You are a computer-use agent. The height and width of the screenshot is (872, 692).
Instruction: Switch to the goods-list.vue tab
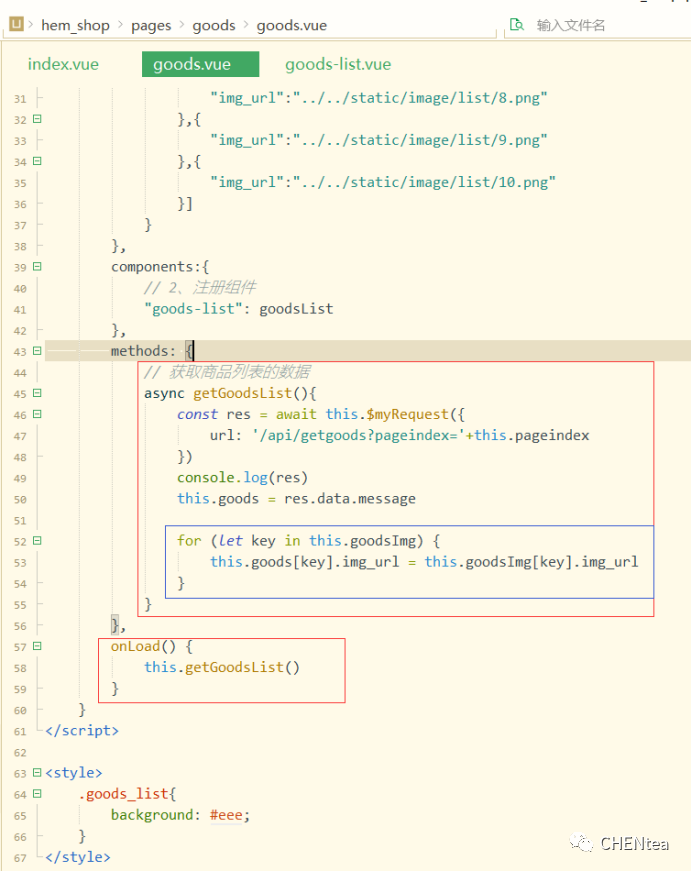pos(338,65)
